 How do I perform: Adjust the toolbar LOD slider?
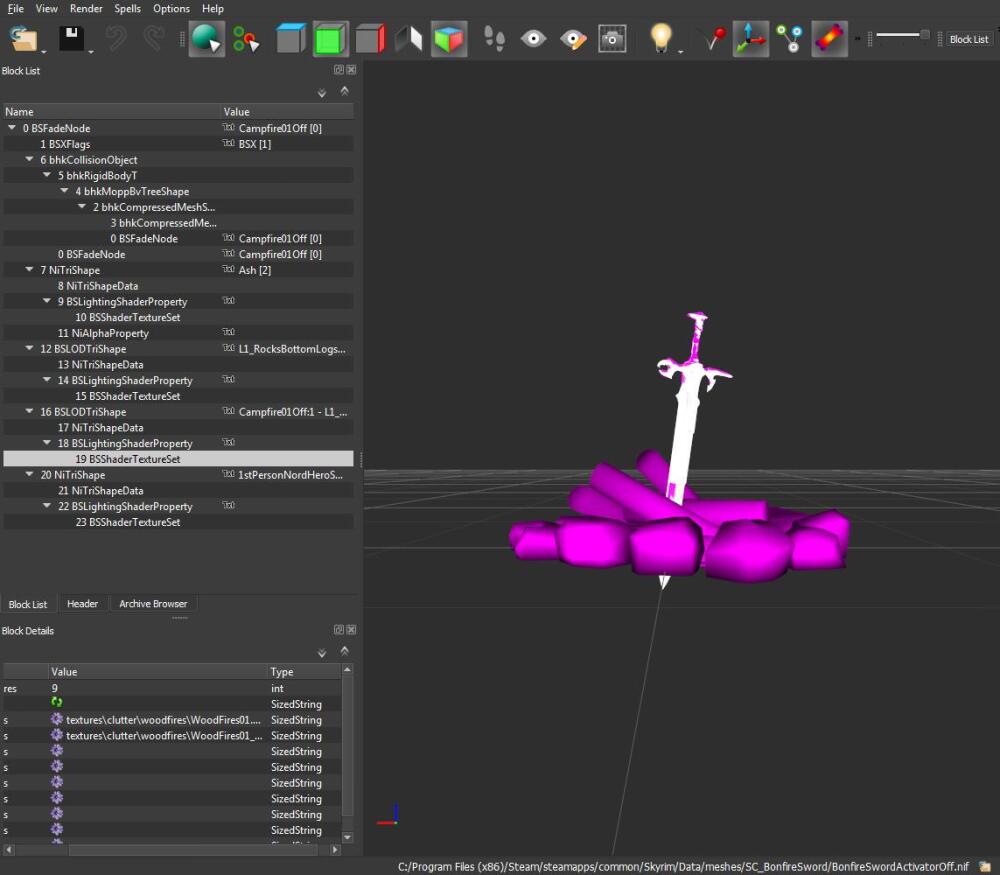[x=902, y=34]
